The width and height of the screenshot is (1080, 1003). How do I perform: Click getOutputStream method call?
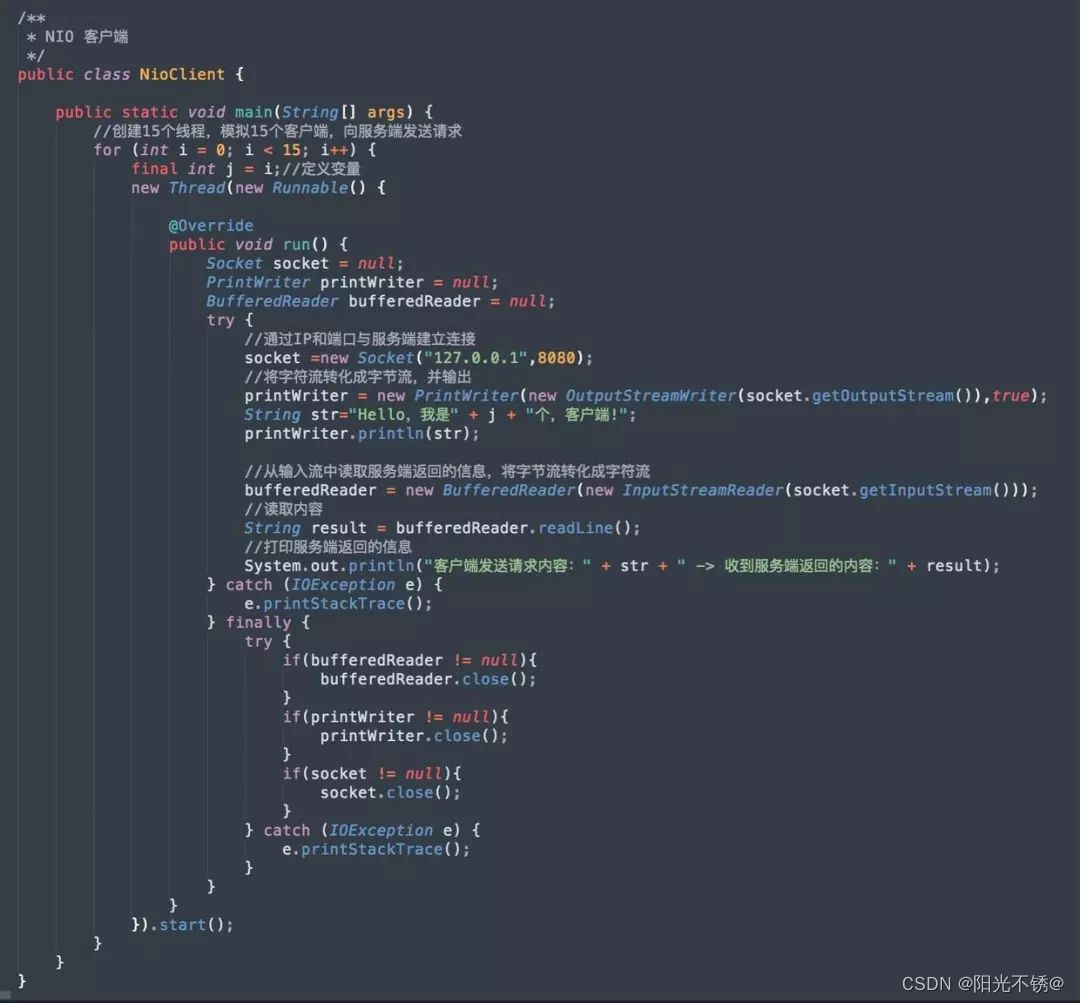[x=883, y=396]
